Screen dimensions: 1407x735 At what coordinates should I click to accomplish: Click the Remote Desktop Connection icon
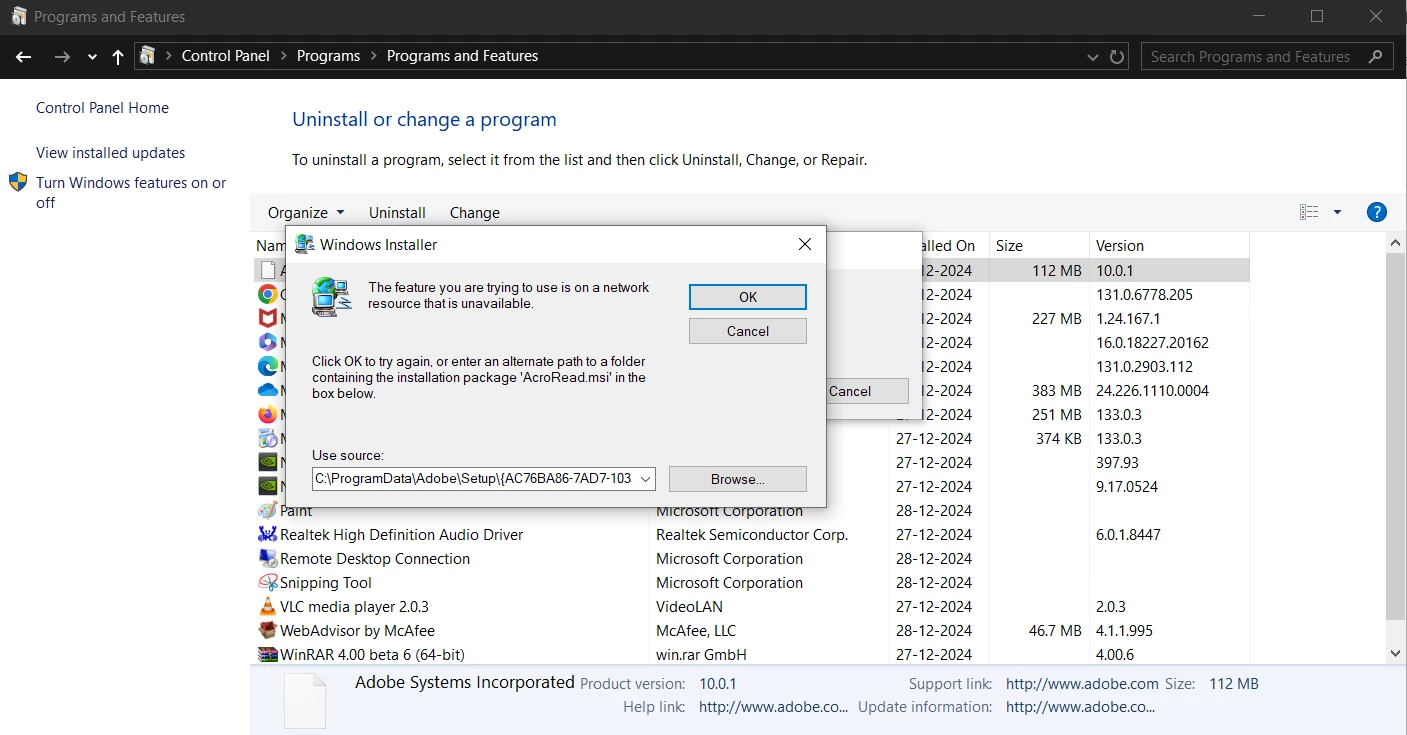[267, 558]
